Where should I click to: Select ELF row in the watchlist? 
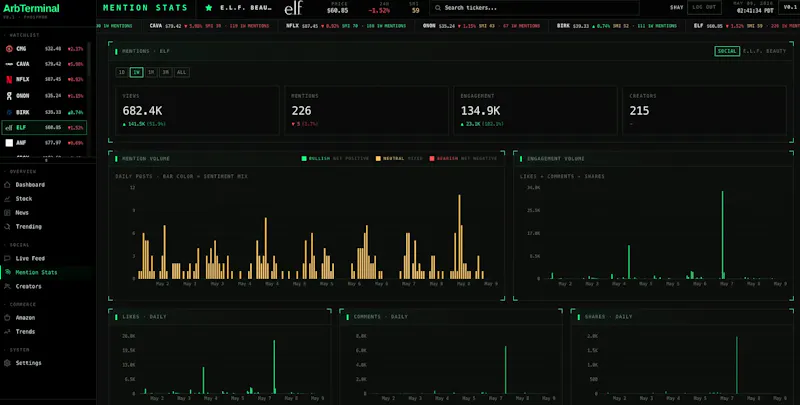pos(44,128)
